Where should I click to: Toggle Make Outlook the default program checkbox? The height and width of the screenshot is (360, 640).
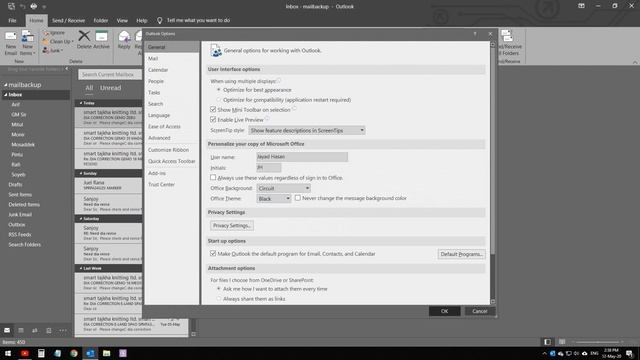(213, 253)
